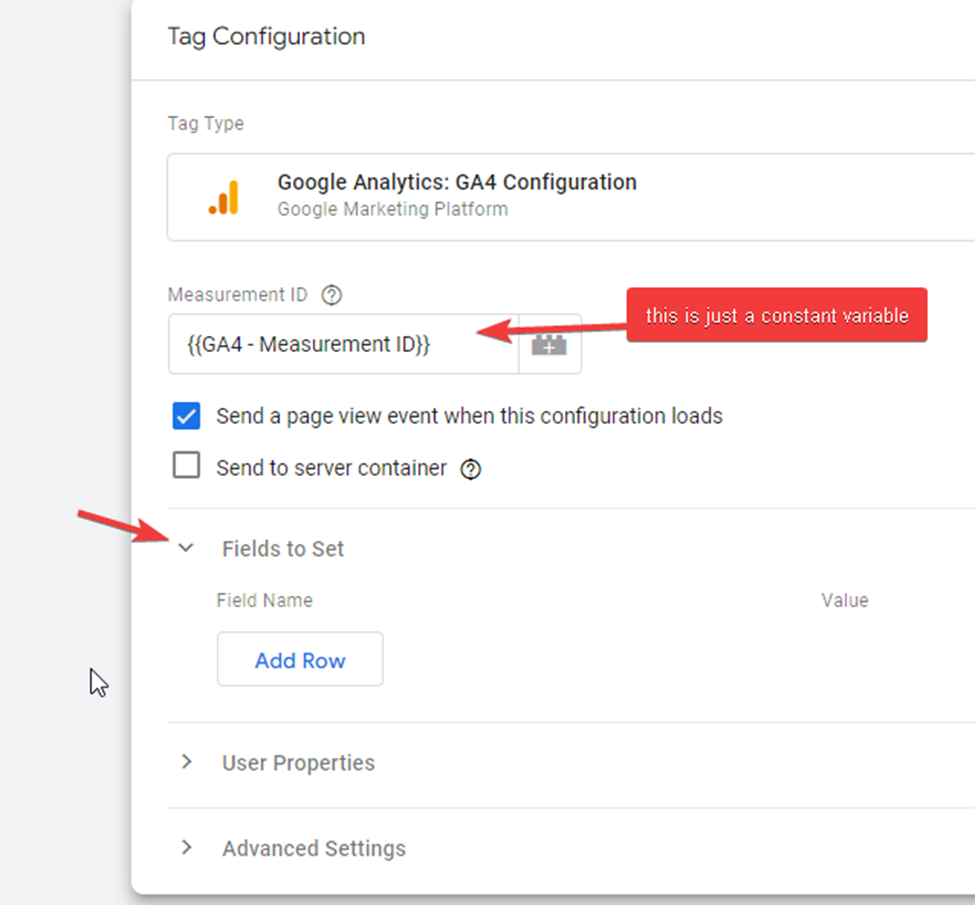The image size is (975, 905).
Task: Click the 'Send to server container' label text
Action: pos(331,468)
